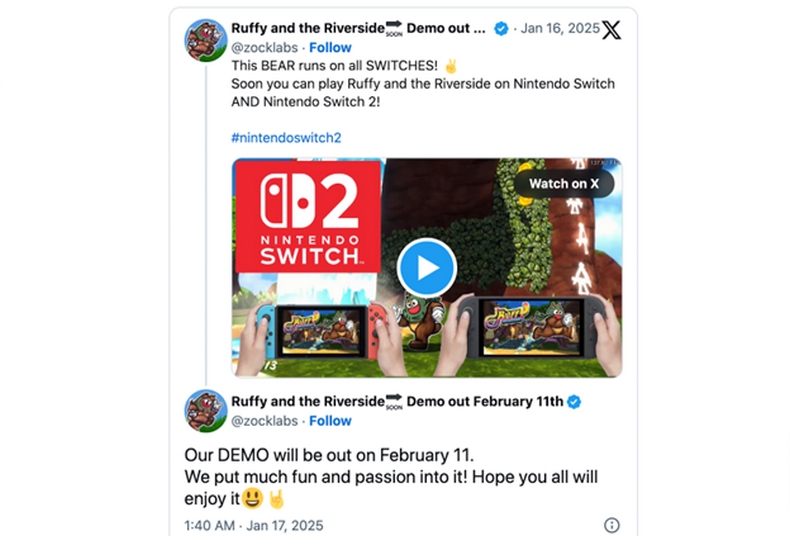790x536 pixels.
Task: Click the 1:40 AM · Jan 17, 2025 timestamp
Action: point(254,525)
